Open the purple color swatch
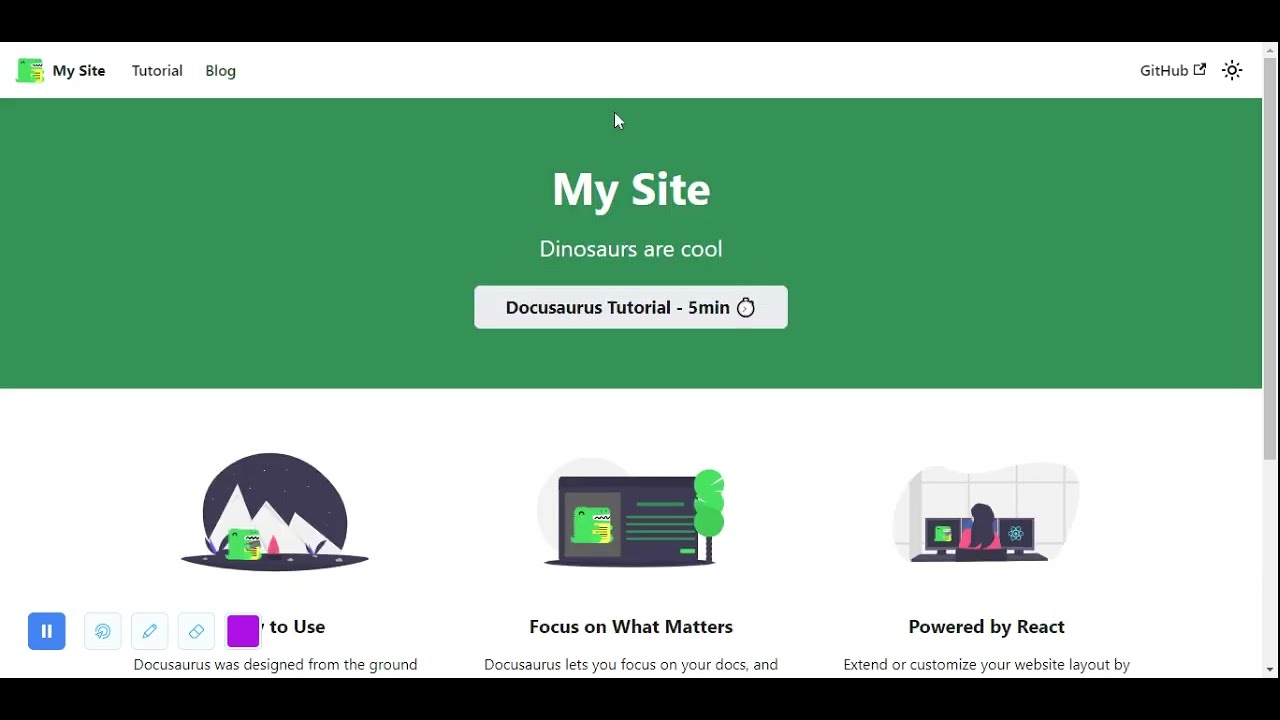This screenshot has width=1280, height=720. click(243, 631)
